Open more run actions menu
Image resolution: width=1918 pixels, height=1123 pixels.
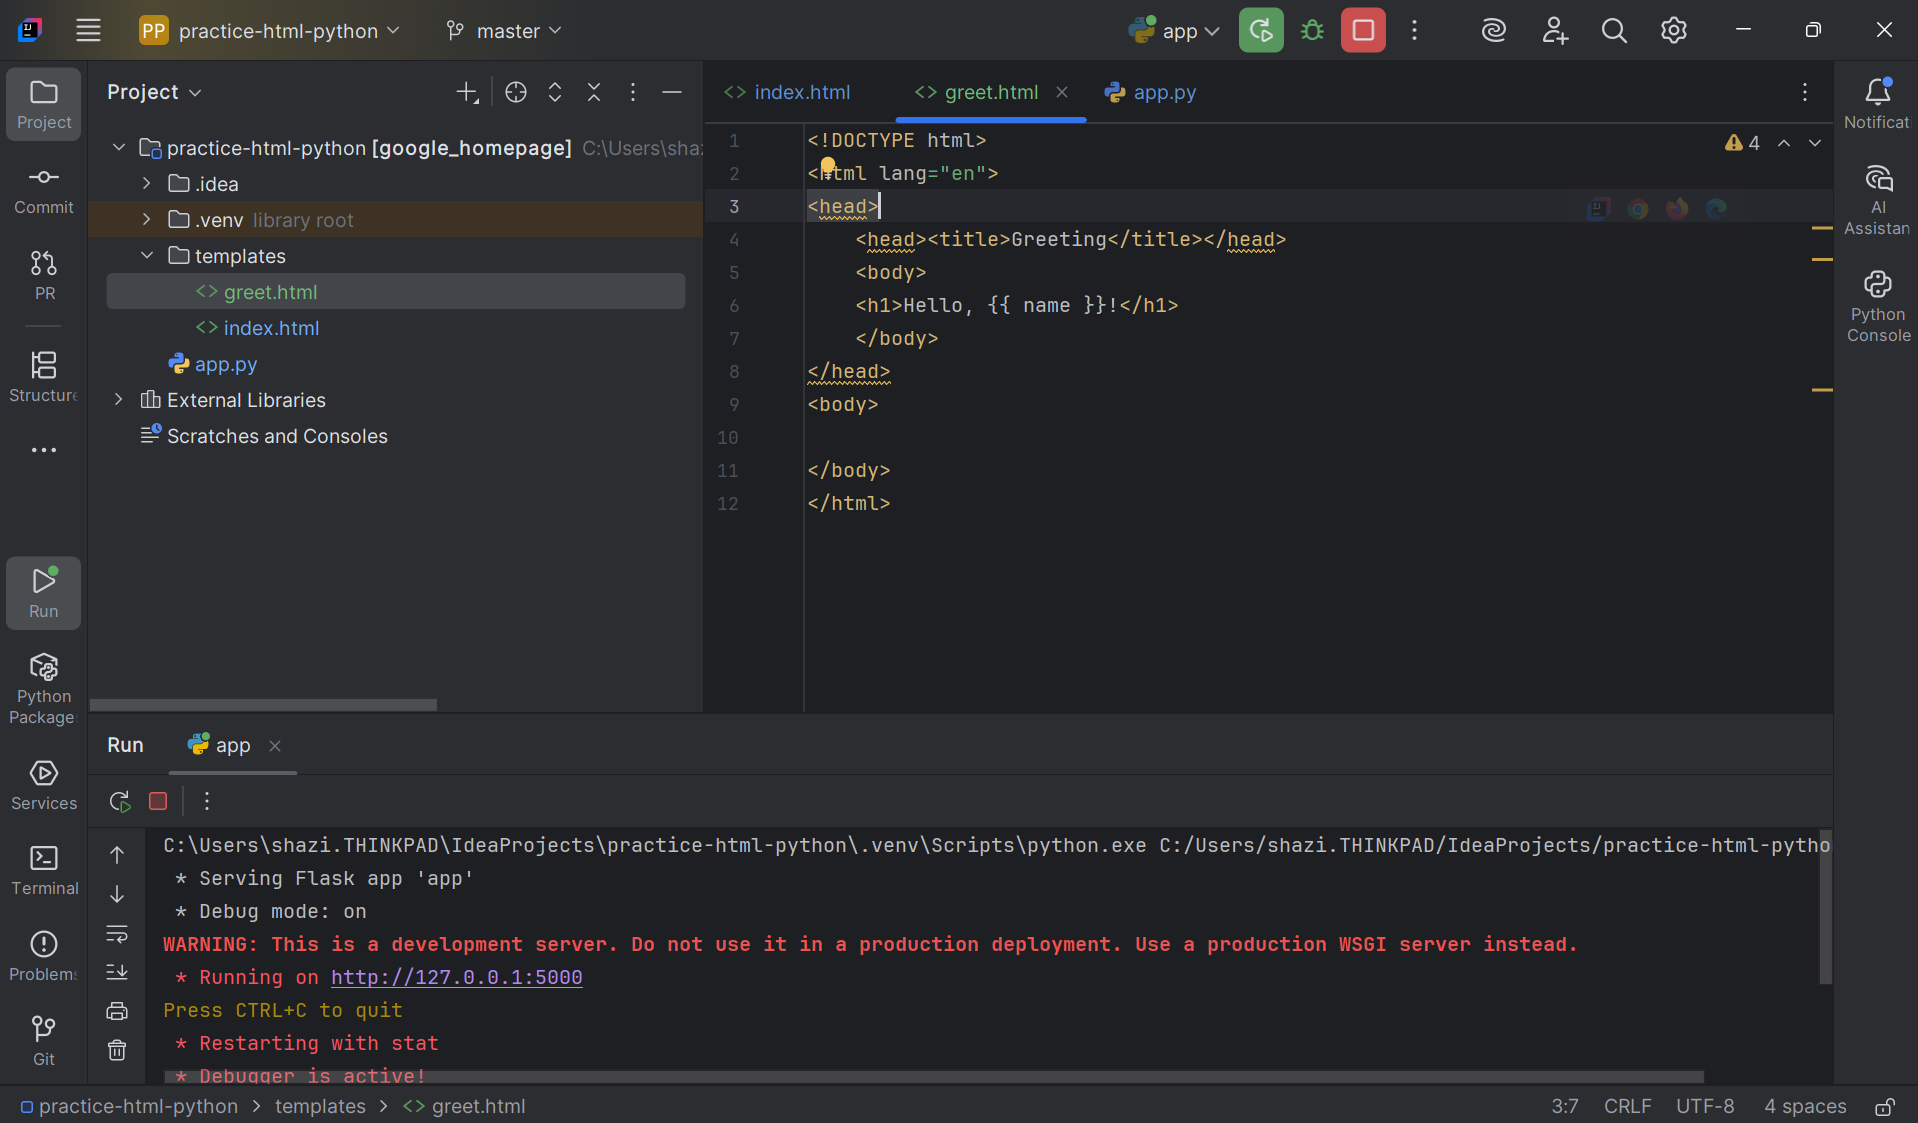[1414, 30]
